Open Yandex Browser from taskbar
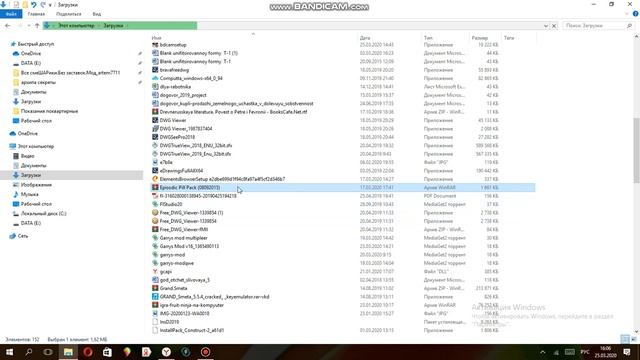 pyautogui.click(x=166, y=352)
